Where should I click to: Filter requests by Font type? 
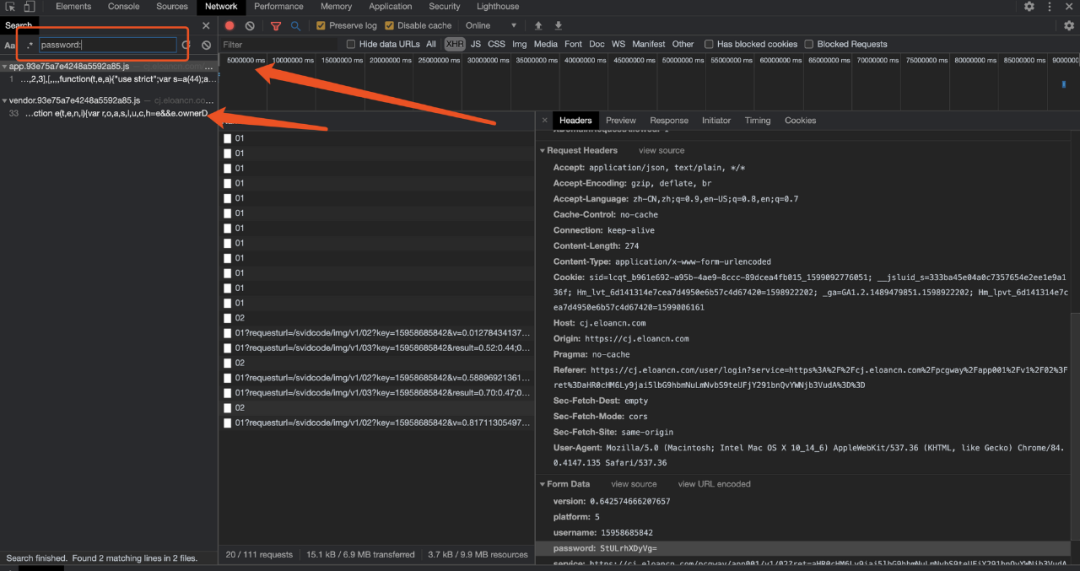pos(573,44)
